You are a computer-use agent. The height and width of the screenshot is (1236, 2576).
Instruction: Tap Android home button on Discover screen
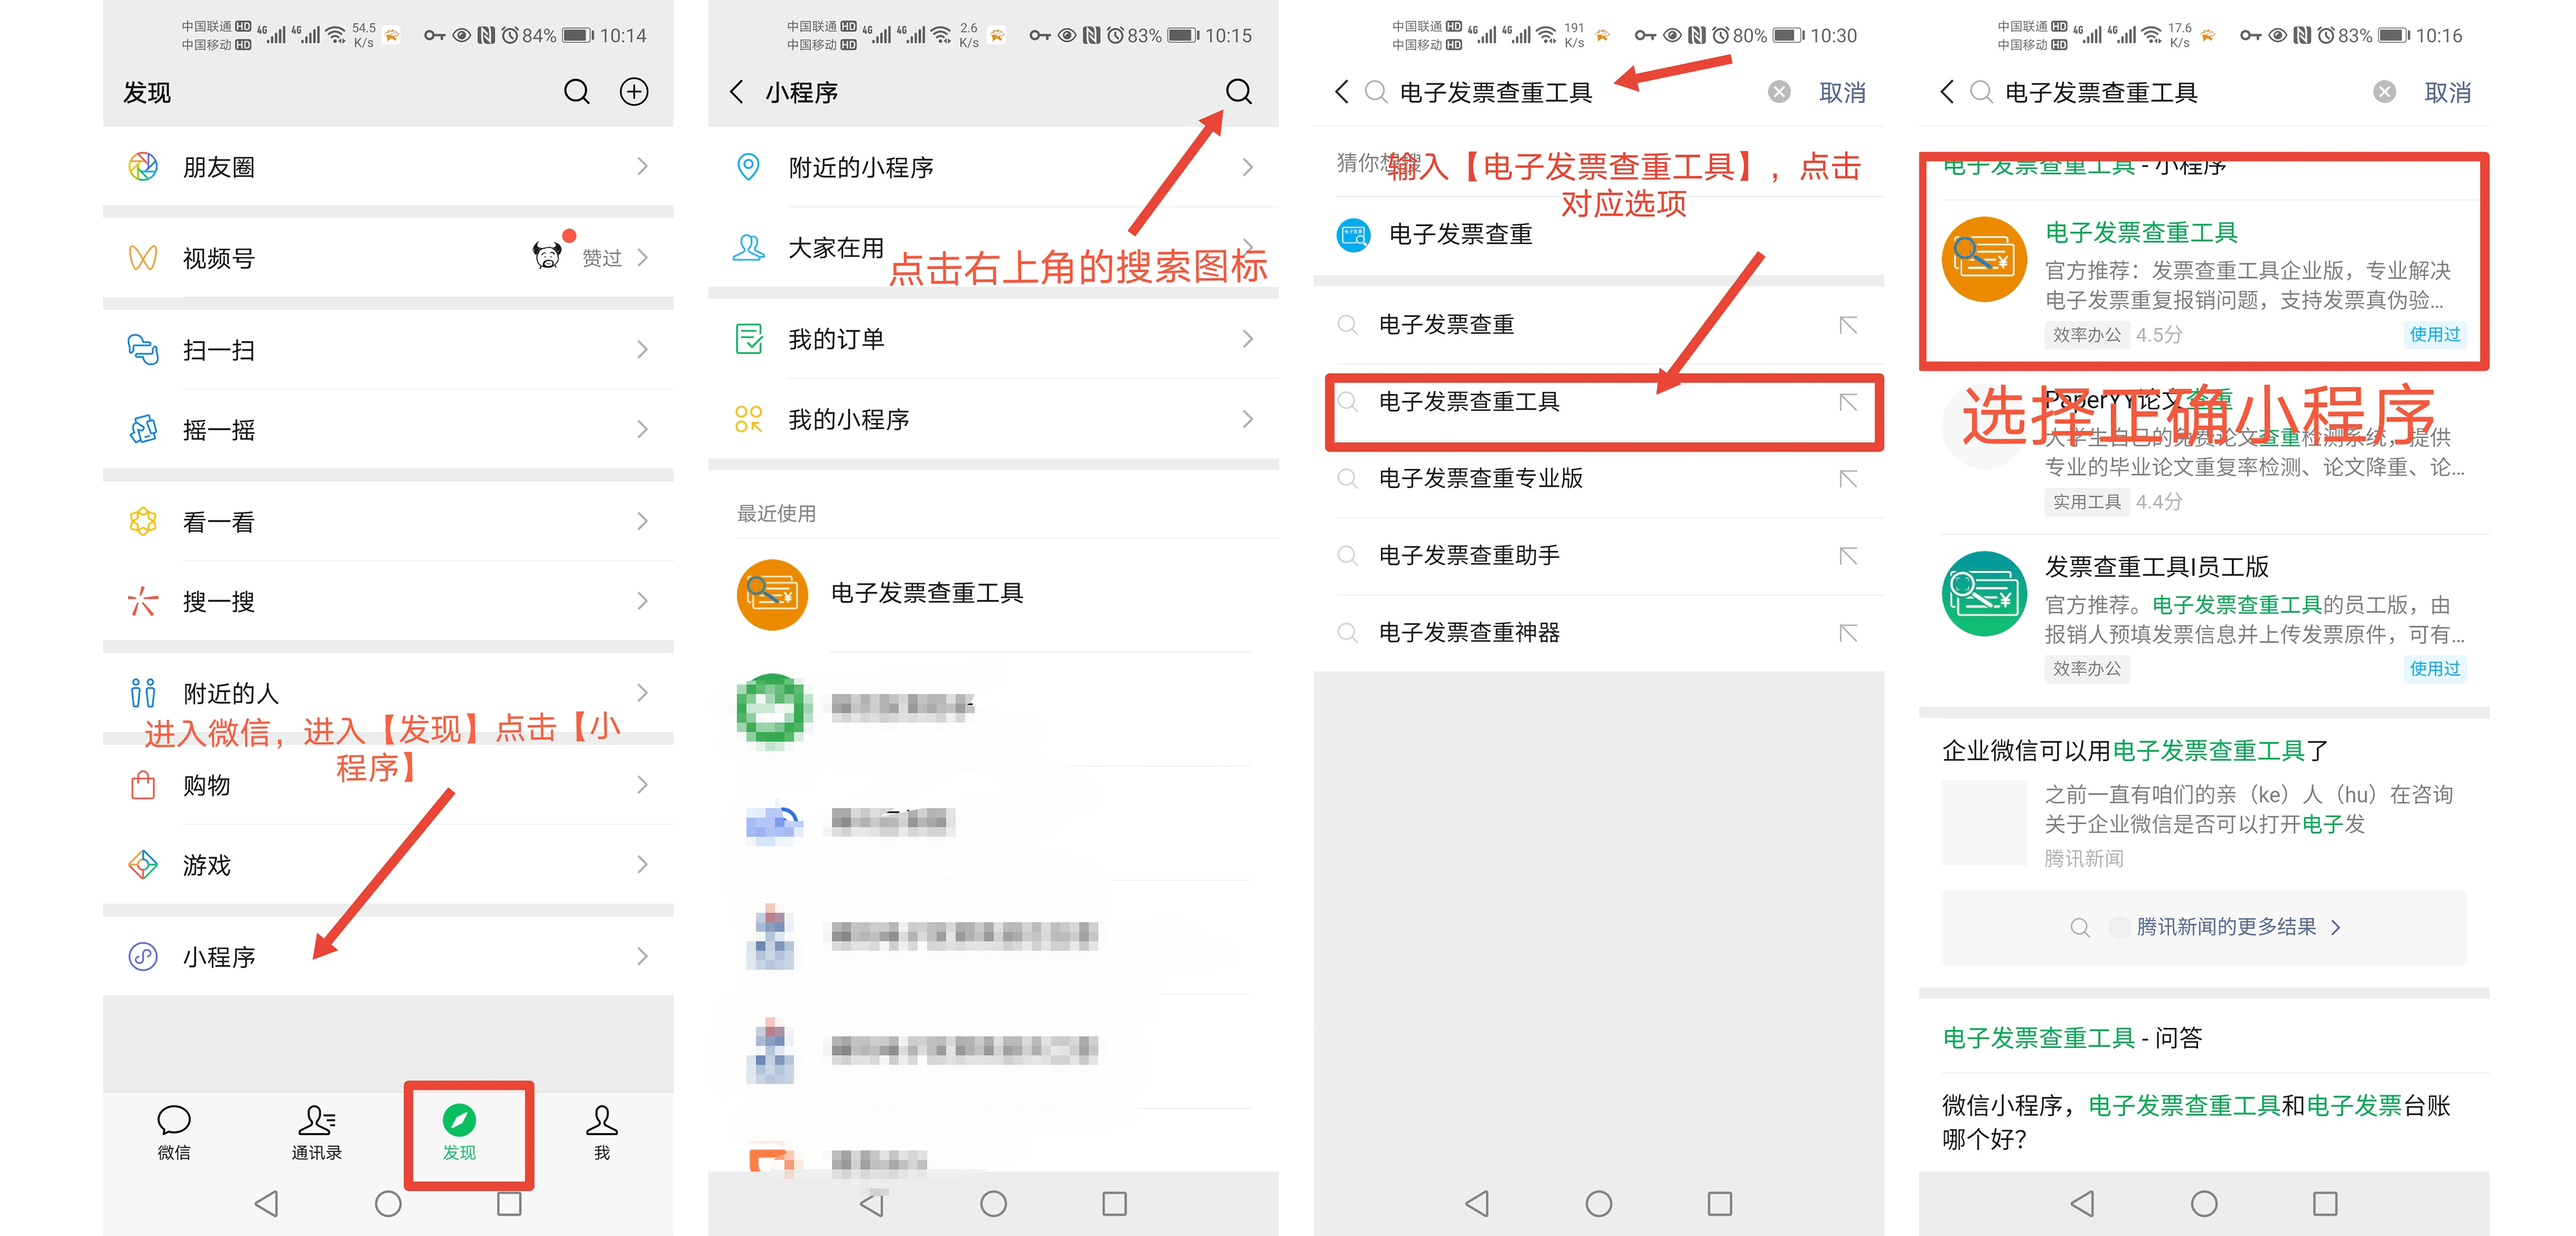coord(388,1203)
